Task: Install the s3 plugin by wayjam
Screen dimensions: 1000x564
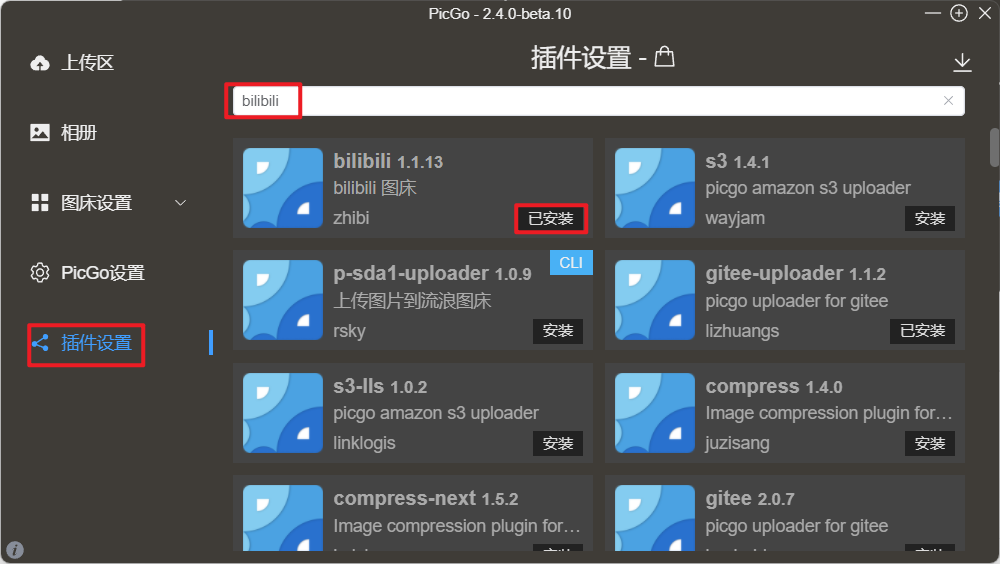Action: pyautogui.click(x=929, y=218)
